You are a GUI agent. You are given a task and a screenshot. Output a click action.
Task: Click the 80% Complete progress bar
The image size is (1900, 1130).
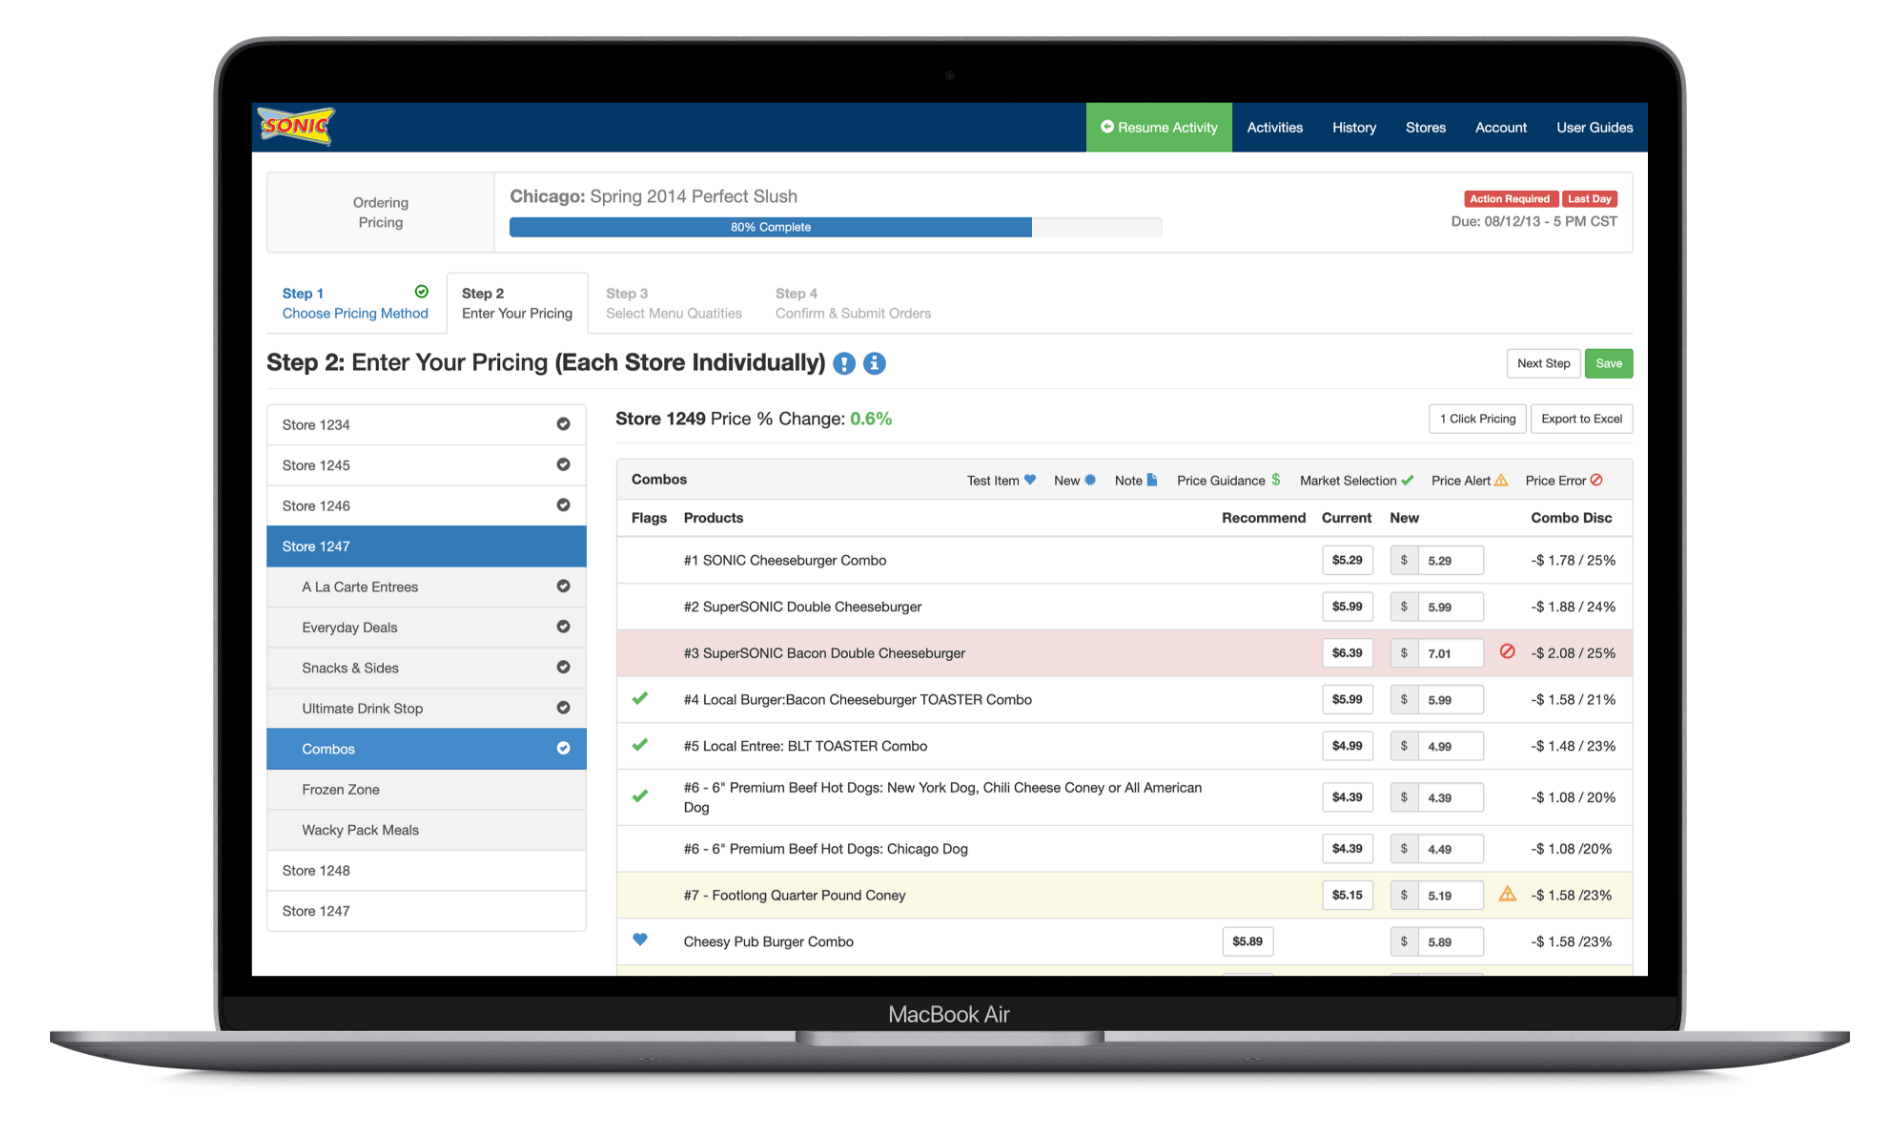[770, 226]
